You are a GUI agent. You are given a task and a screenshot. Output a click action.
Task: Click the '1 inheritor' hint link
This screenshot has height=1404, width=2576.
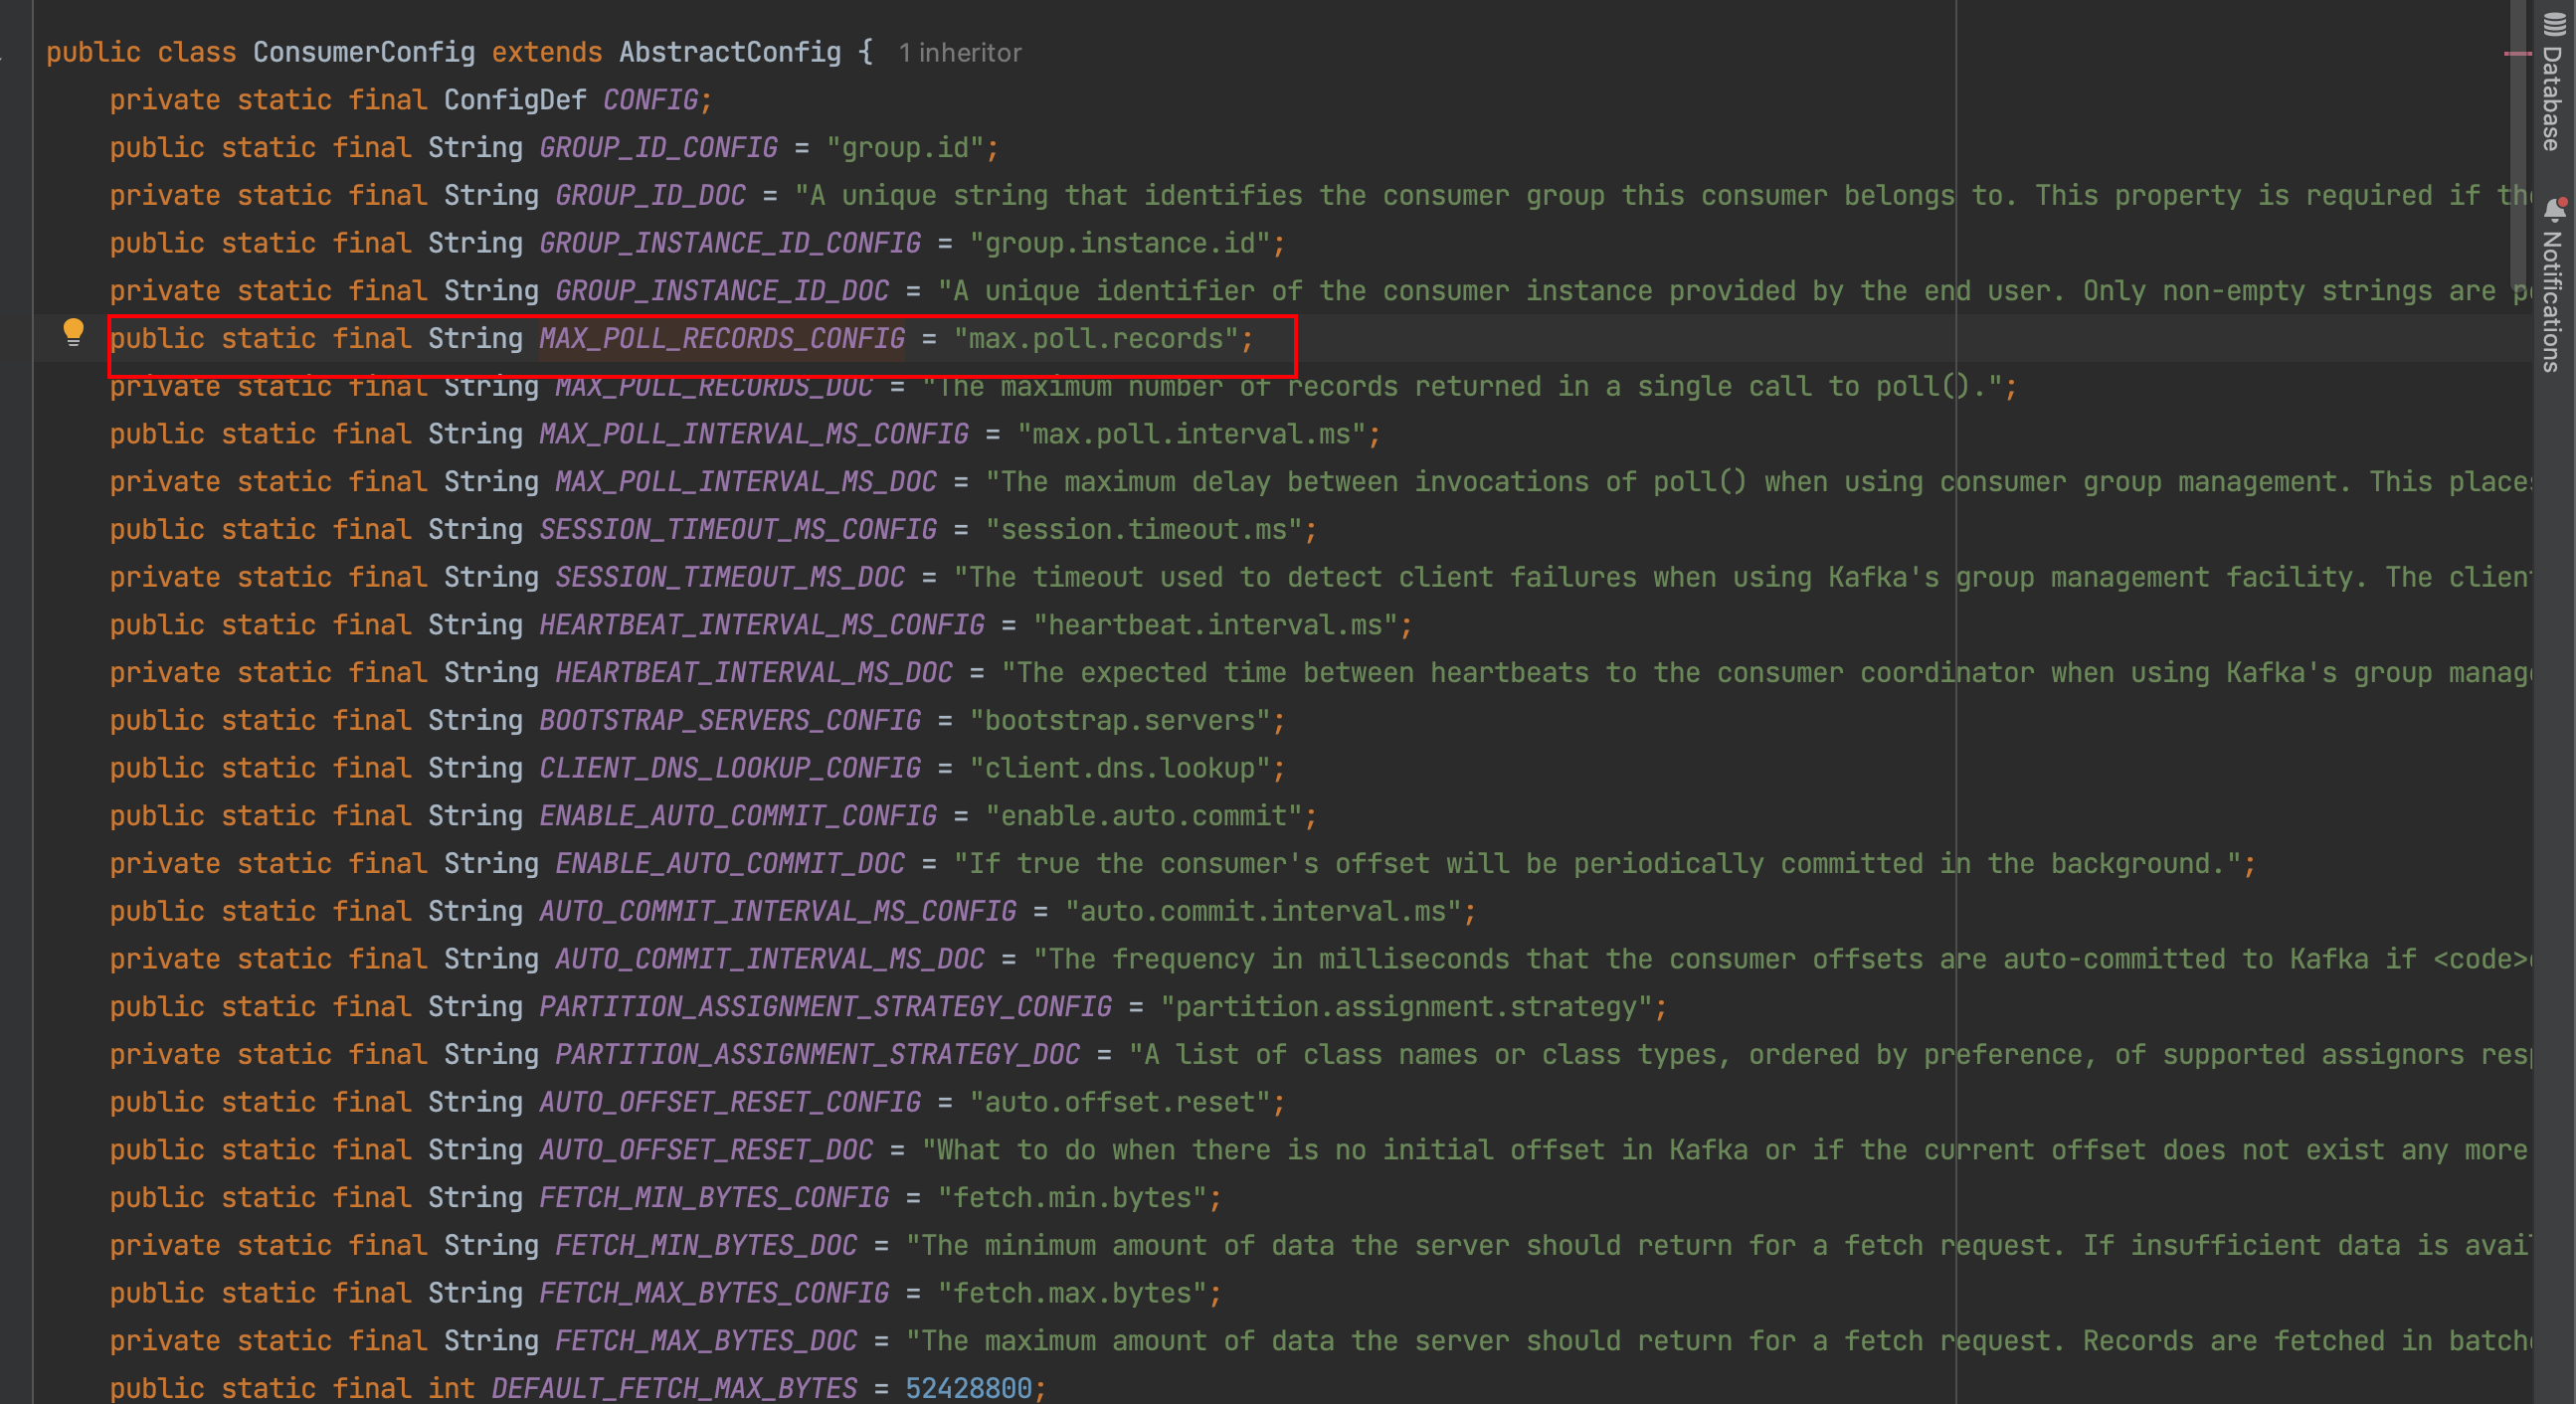coord(959,53)
